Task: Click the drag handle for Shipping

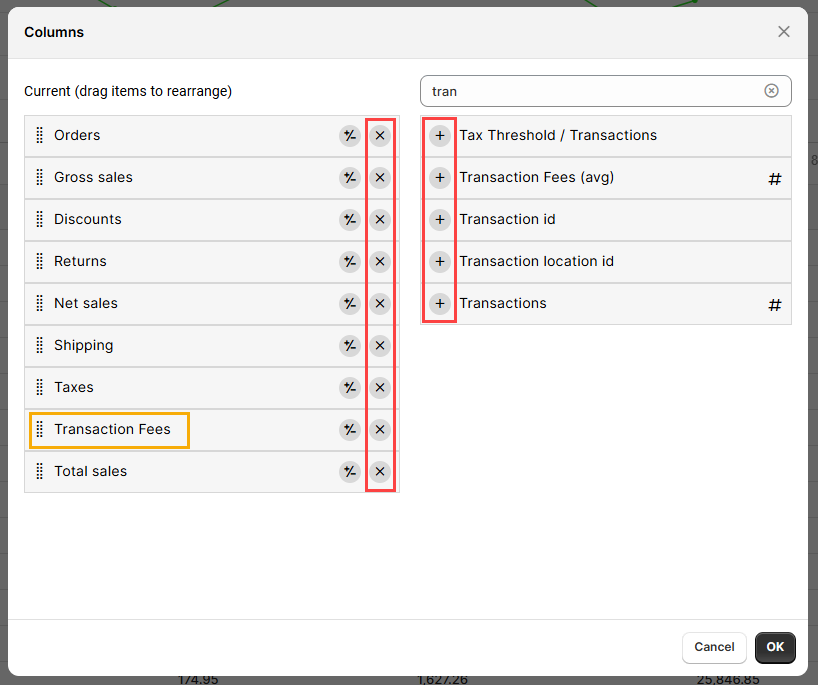Action: [x=40, y=346]
